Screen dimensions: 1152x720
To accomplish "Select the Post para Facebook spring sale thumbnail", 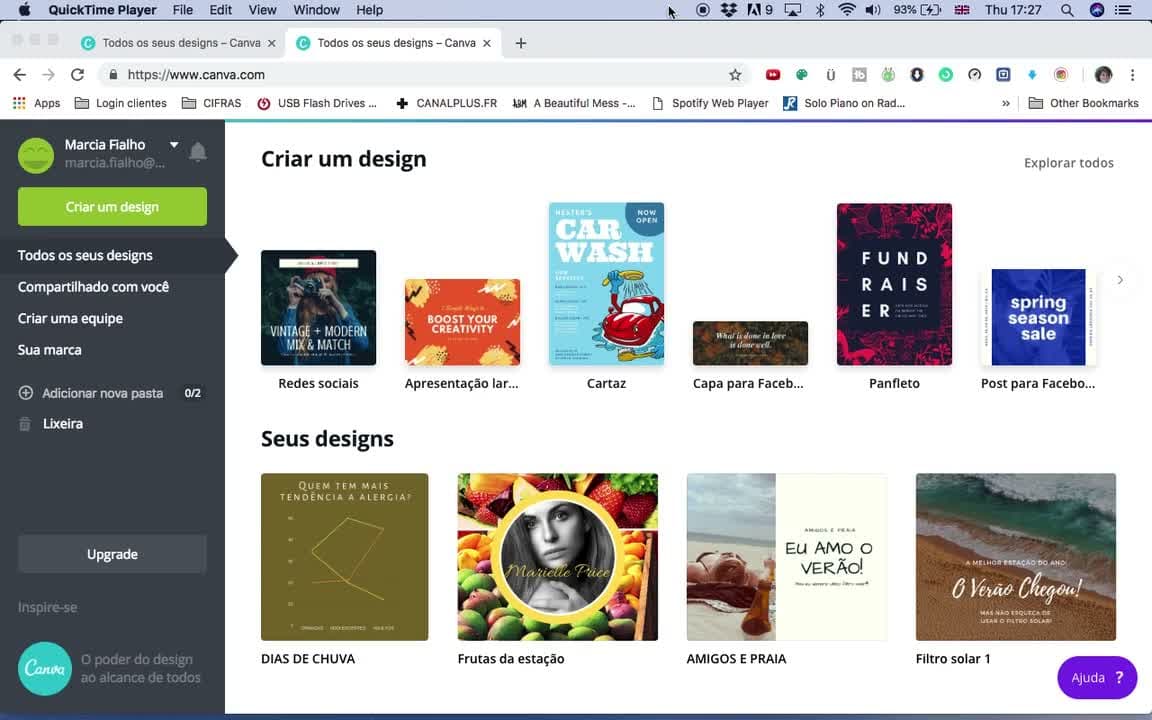I will pyautogui.click(x=1038, y=317).
